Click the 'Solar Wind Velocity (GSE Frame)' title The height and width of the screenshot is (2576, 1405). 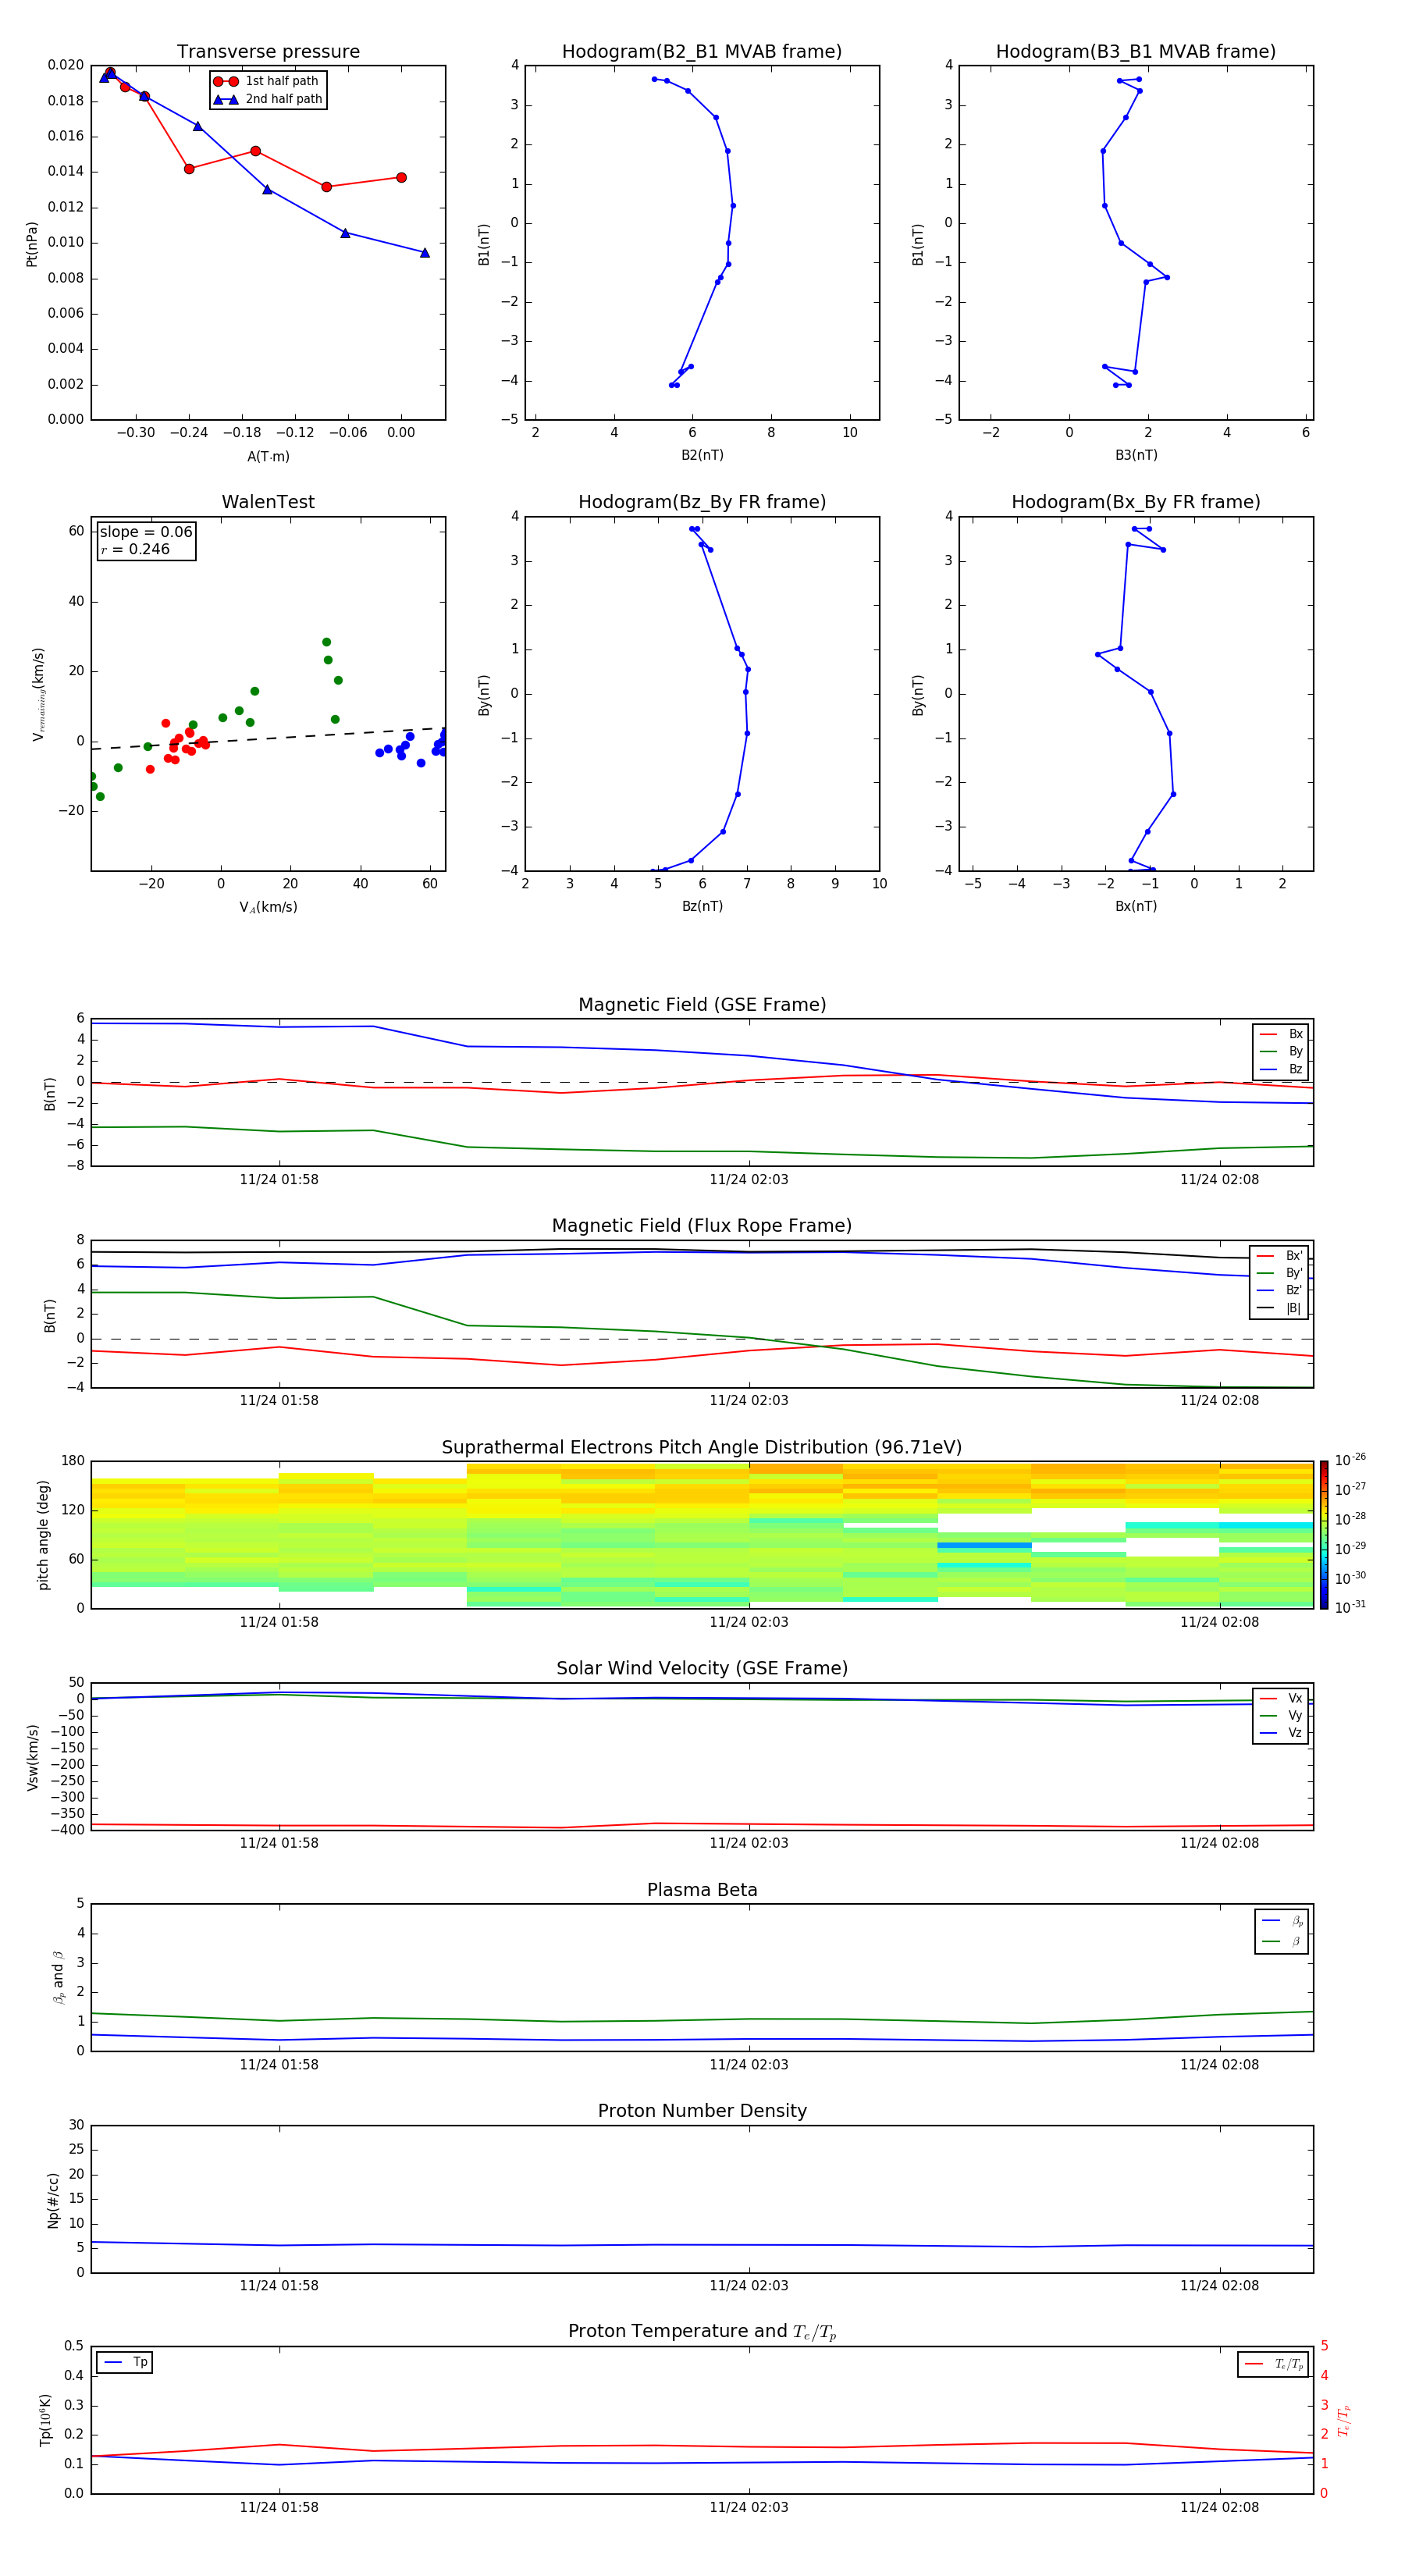click(x=702, y=1669)
